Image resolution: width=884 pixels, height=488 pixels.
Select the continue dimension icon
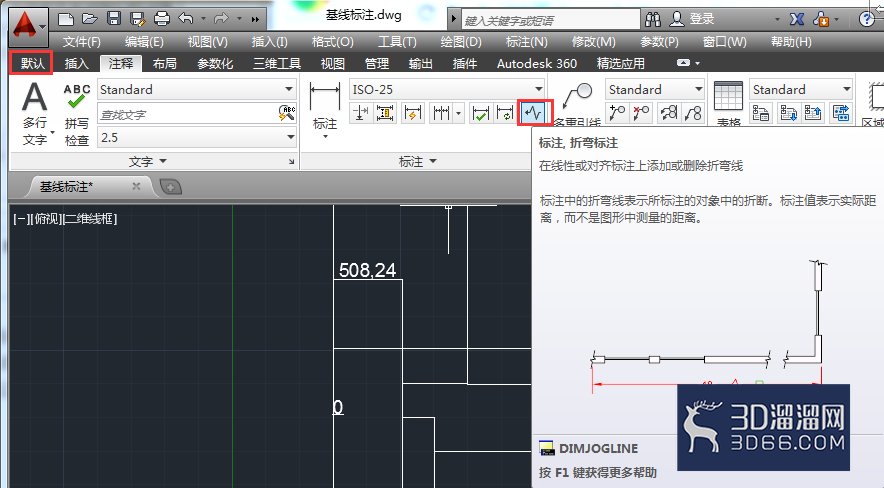(x=441, y=113)
